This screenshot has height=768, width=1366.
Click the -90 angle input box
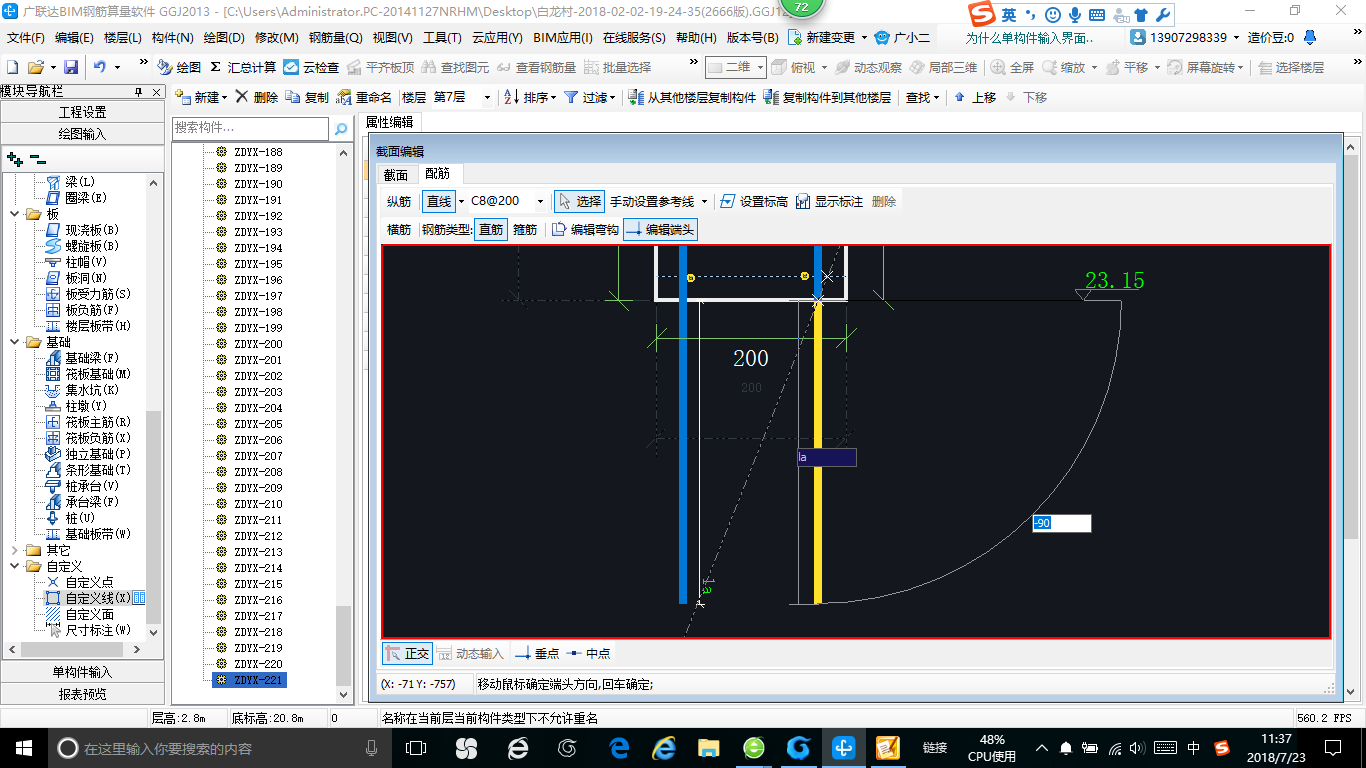1061,523
